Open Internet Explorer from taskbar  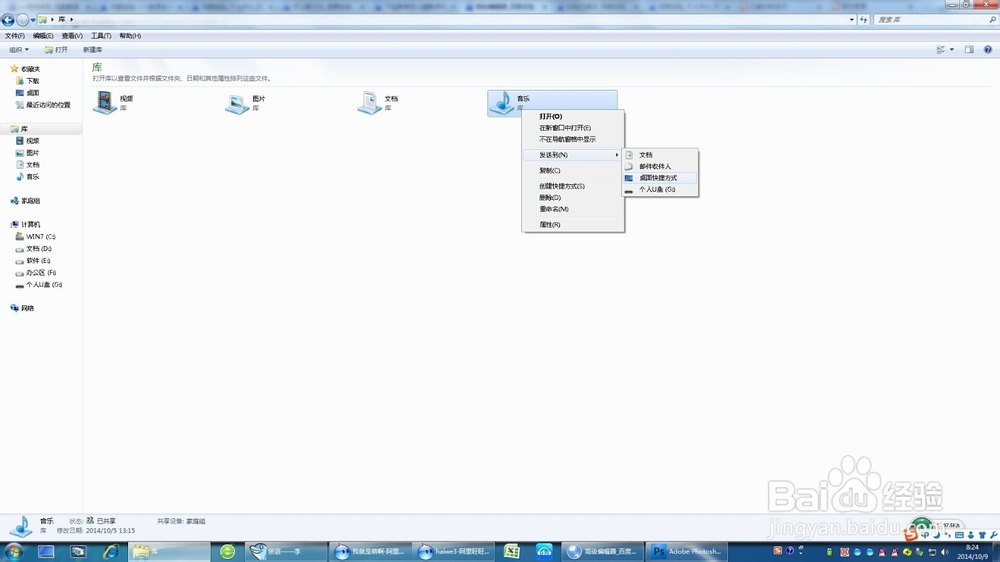pos(110,552)
